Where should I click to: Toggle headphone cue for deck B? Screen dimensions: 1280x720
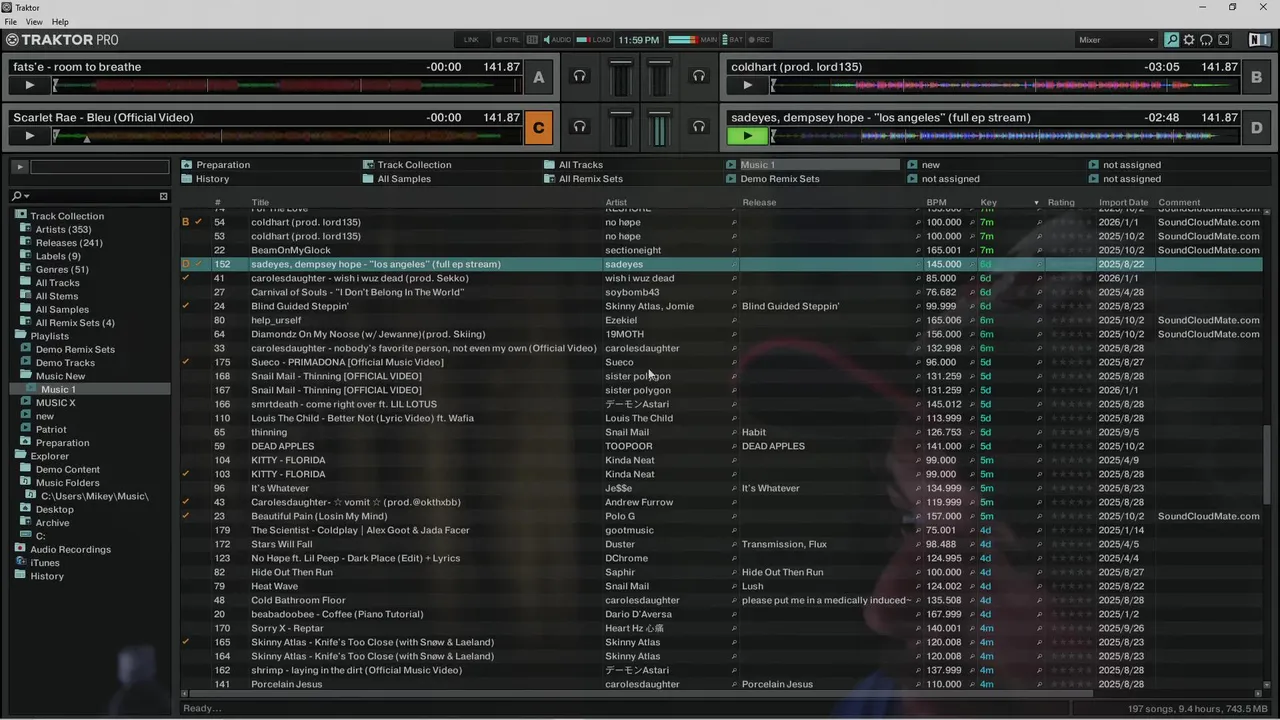(x=699, y=76)
